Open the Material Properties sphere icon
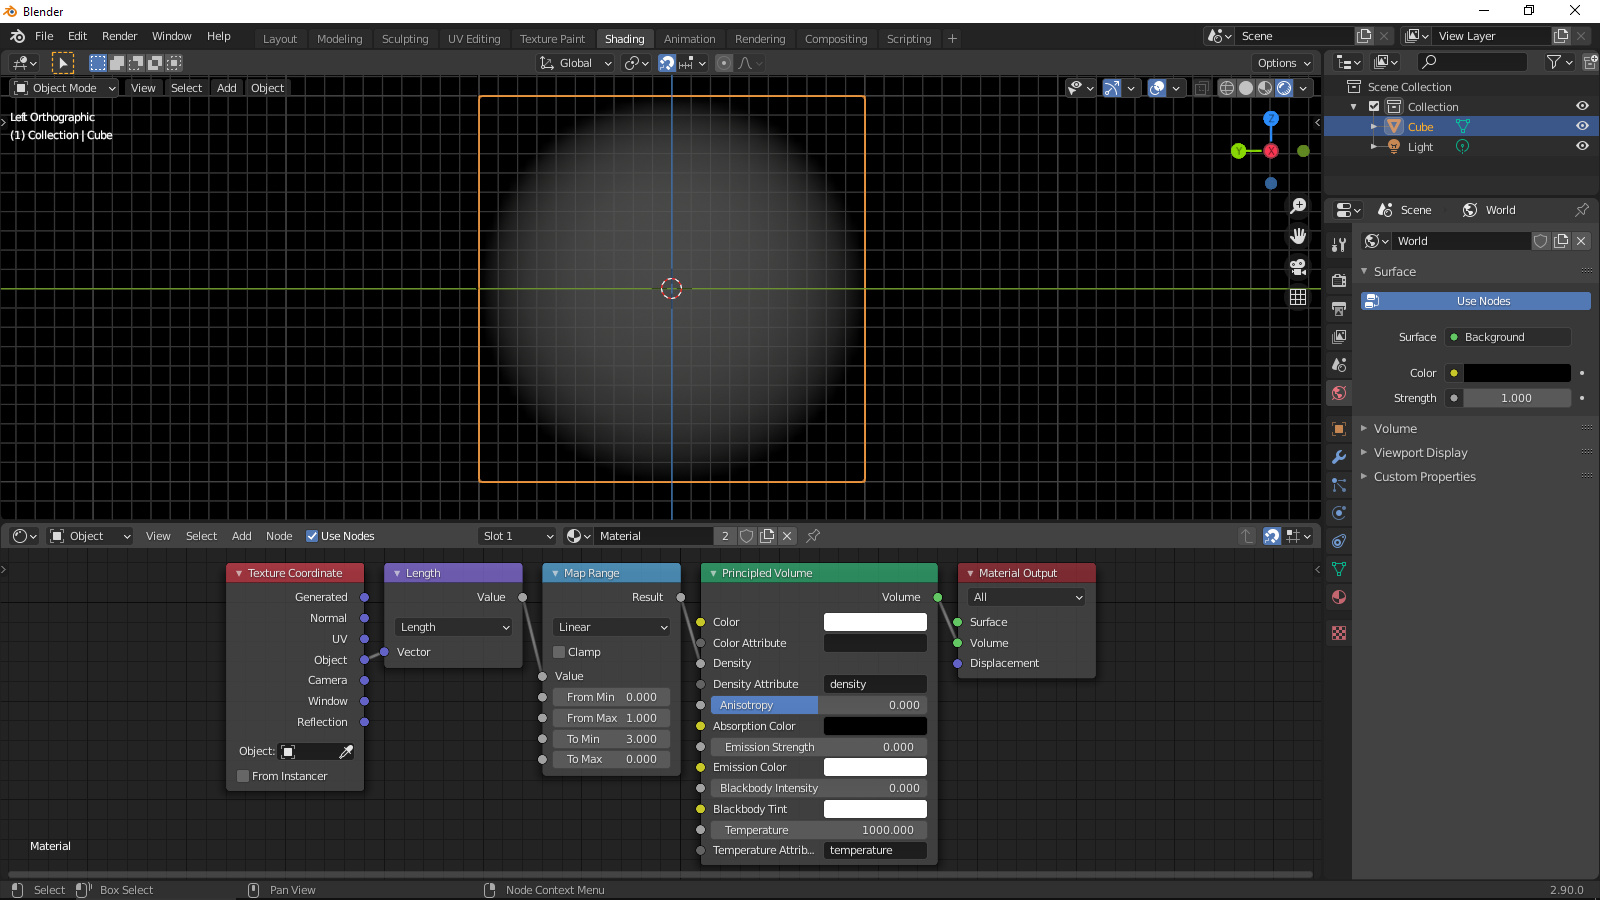 click(x=1338, y=597)
